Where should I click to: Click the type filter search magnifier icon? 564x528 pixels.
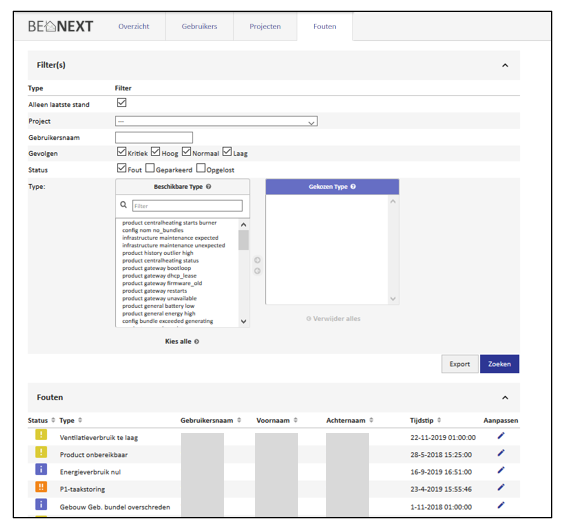(123, 205)
